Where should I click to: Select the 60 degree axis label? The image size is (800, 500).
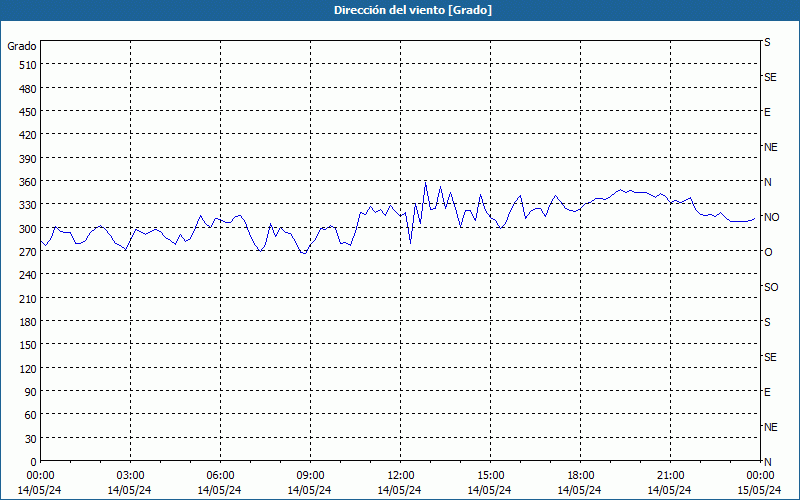pyautogui.click(x=31, y=415)
